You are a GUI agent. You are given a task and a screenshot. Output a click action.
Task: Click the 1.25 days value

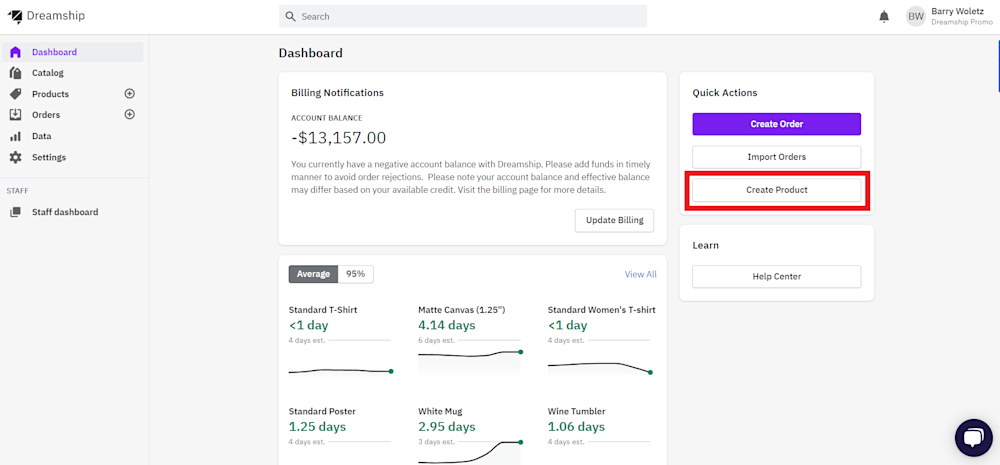(x=317, y=427)
